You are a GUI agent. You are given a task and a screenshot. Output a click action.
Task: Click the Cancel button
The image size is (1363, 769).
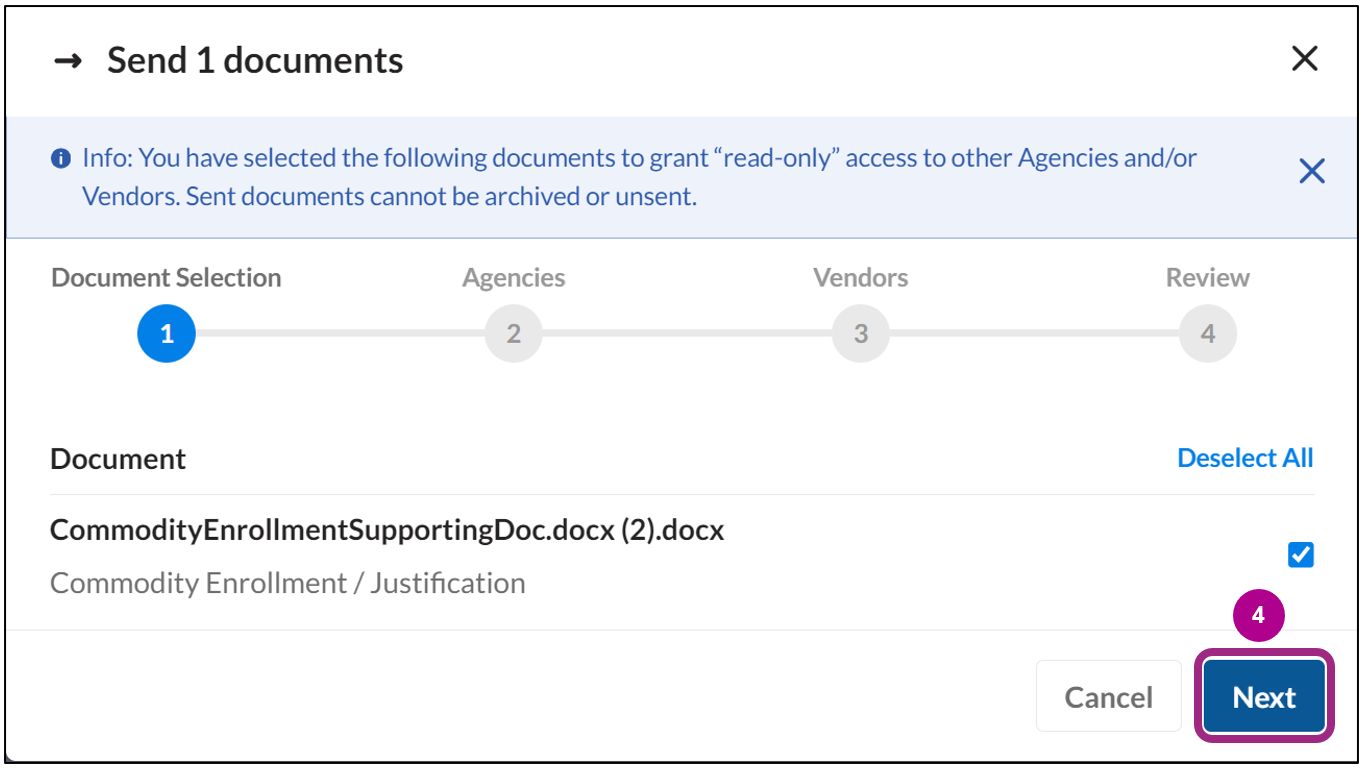tap(1109, 696)
